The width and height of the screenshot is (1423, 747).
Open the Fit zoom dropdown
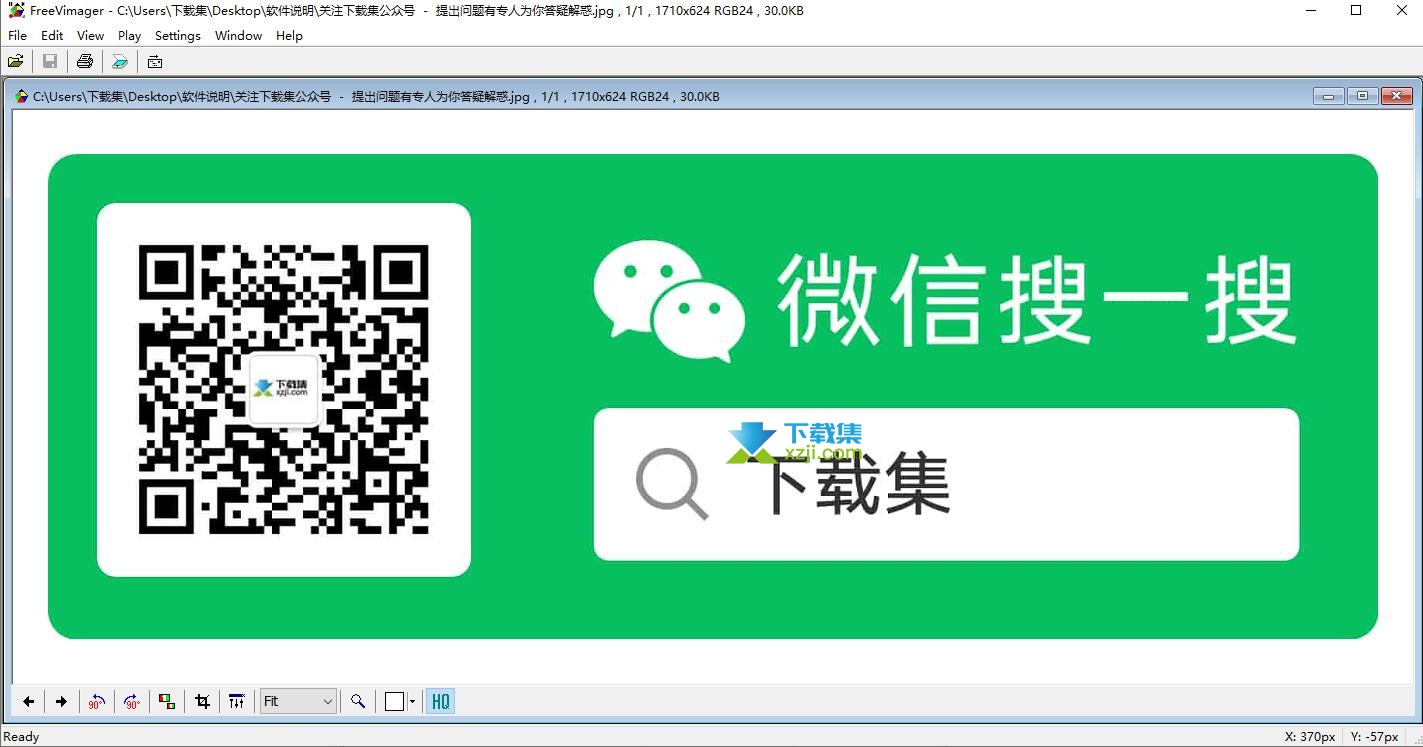[x=298, y=701]
